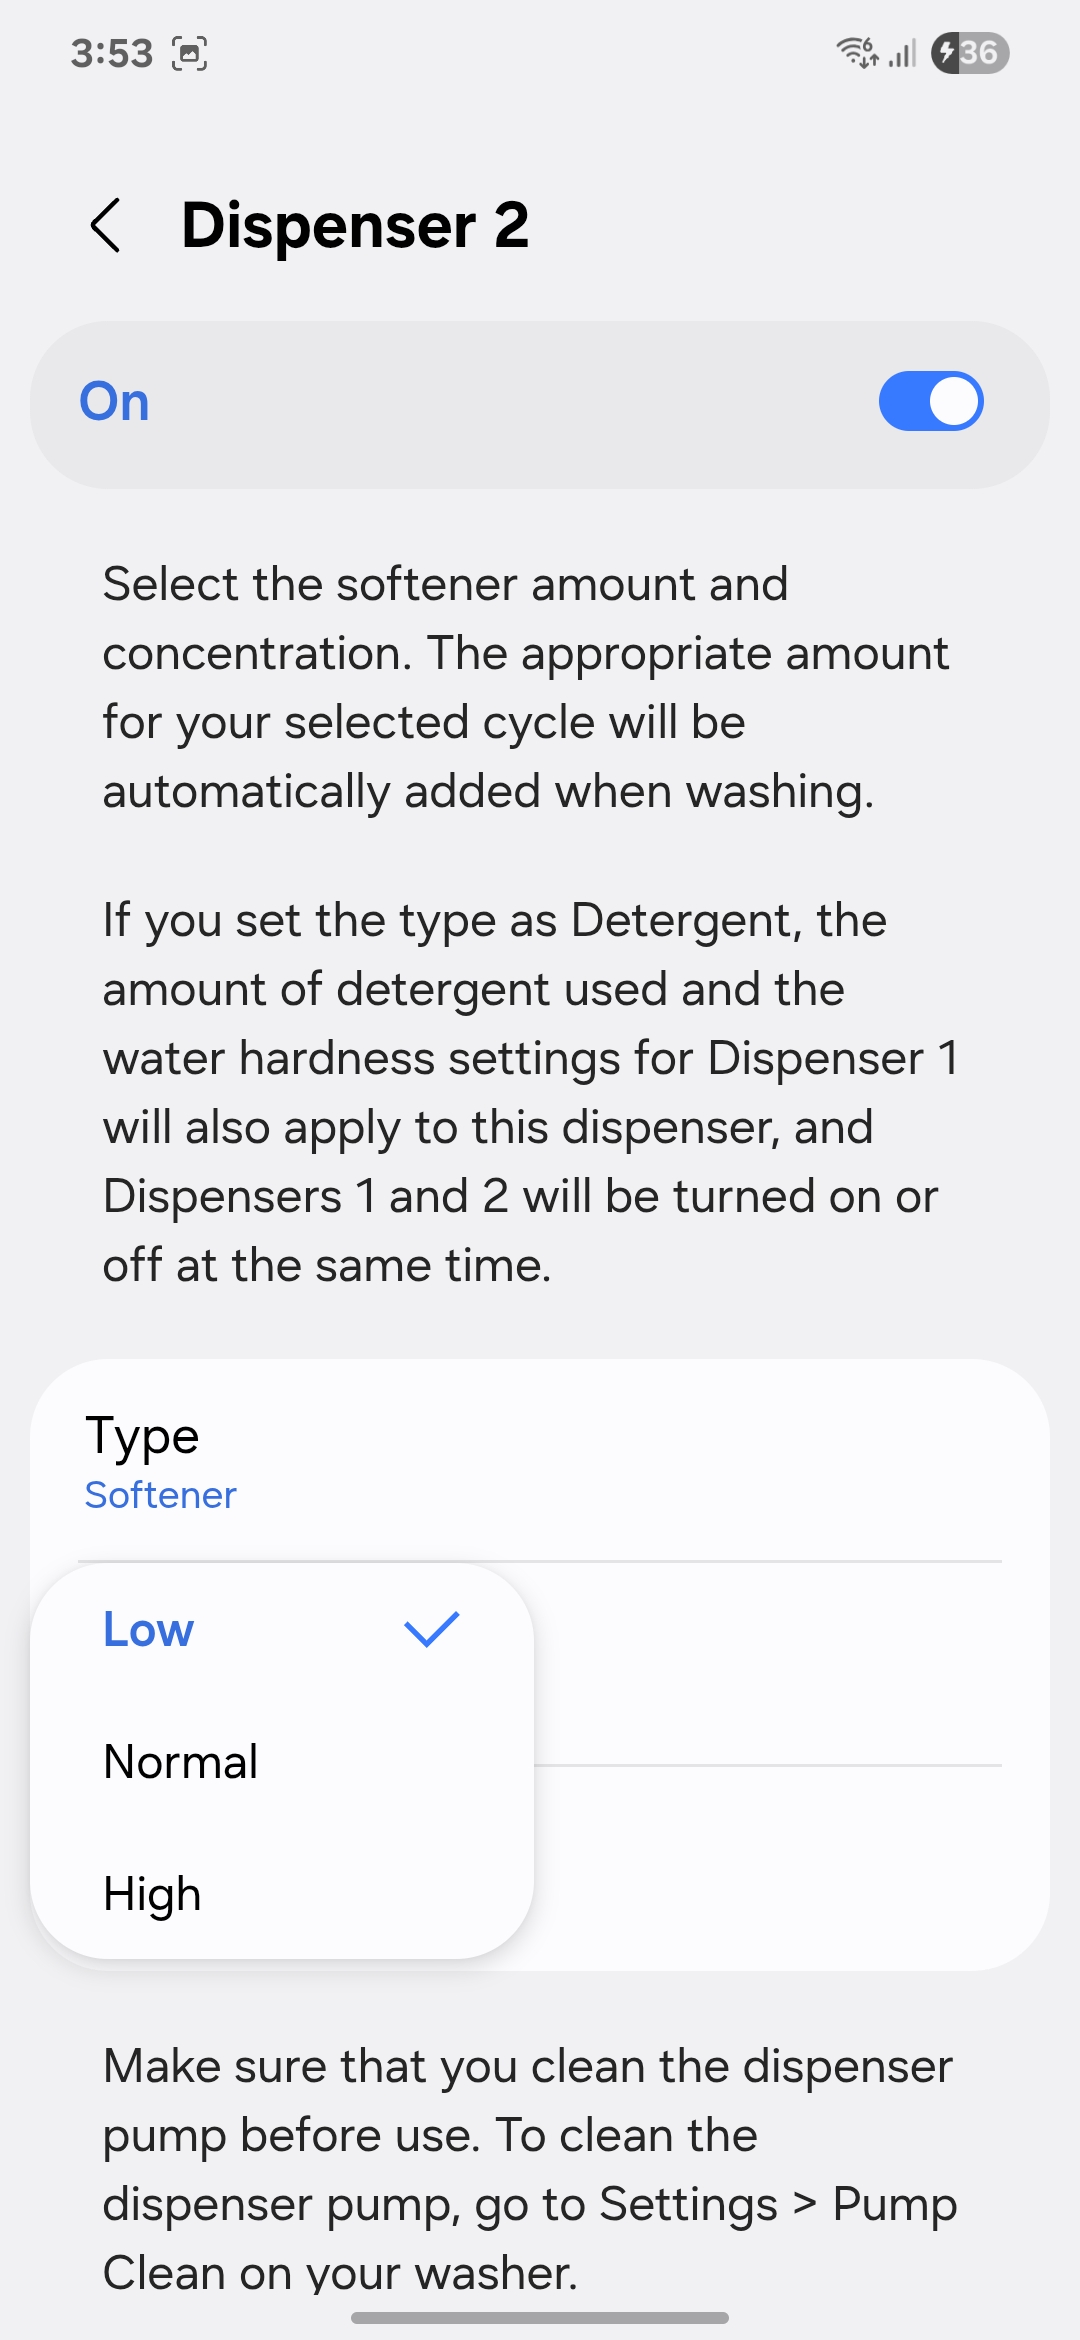Tap the pump clean reminder text

click(x=530, y=2168)
